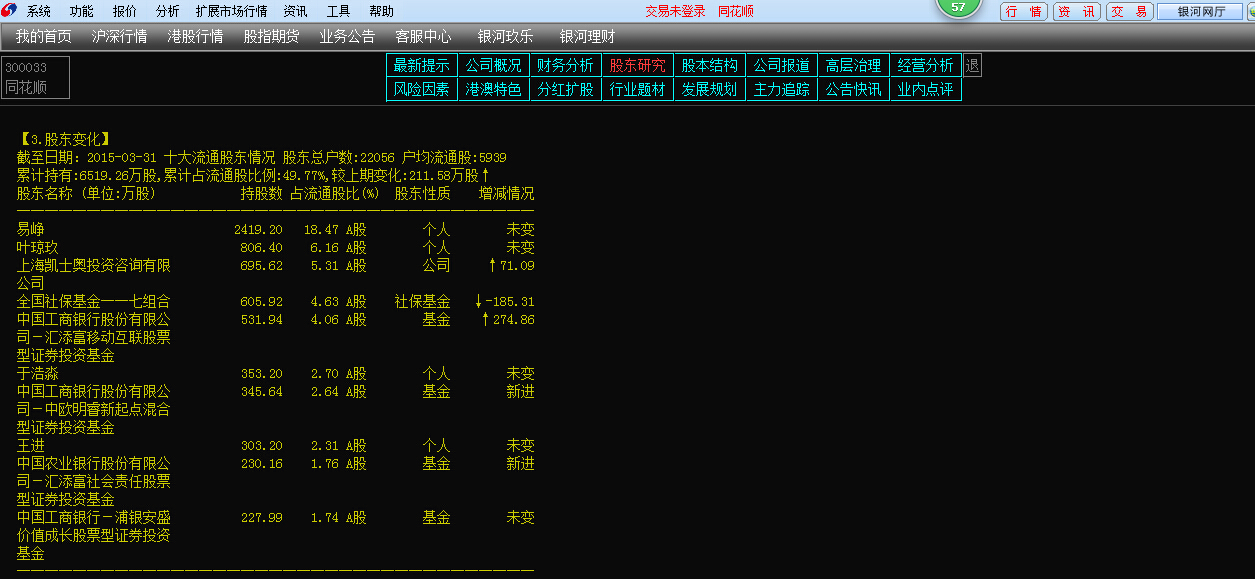
Task: Switch to the 行情 button at top right
Action: click(1024, 11)
